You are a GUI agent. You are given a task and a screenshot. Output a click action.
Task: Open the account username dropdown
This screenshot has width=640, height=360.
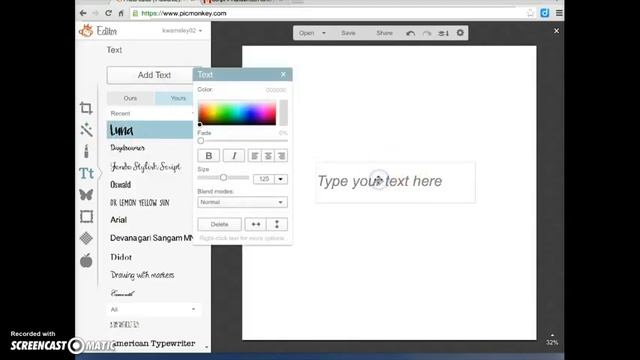(x=182, y=31)
